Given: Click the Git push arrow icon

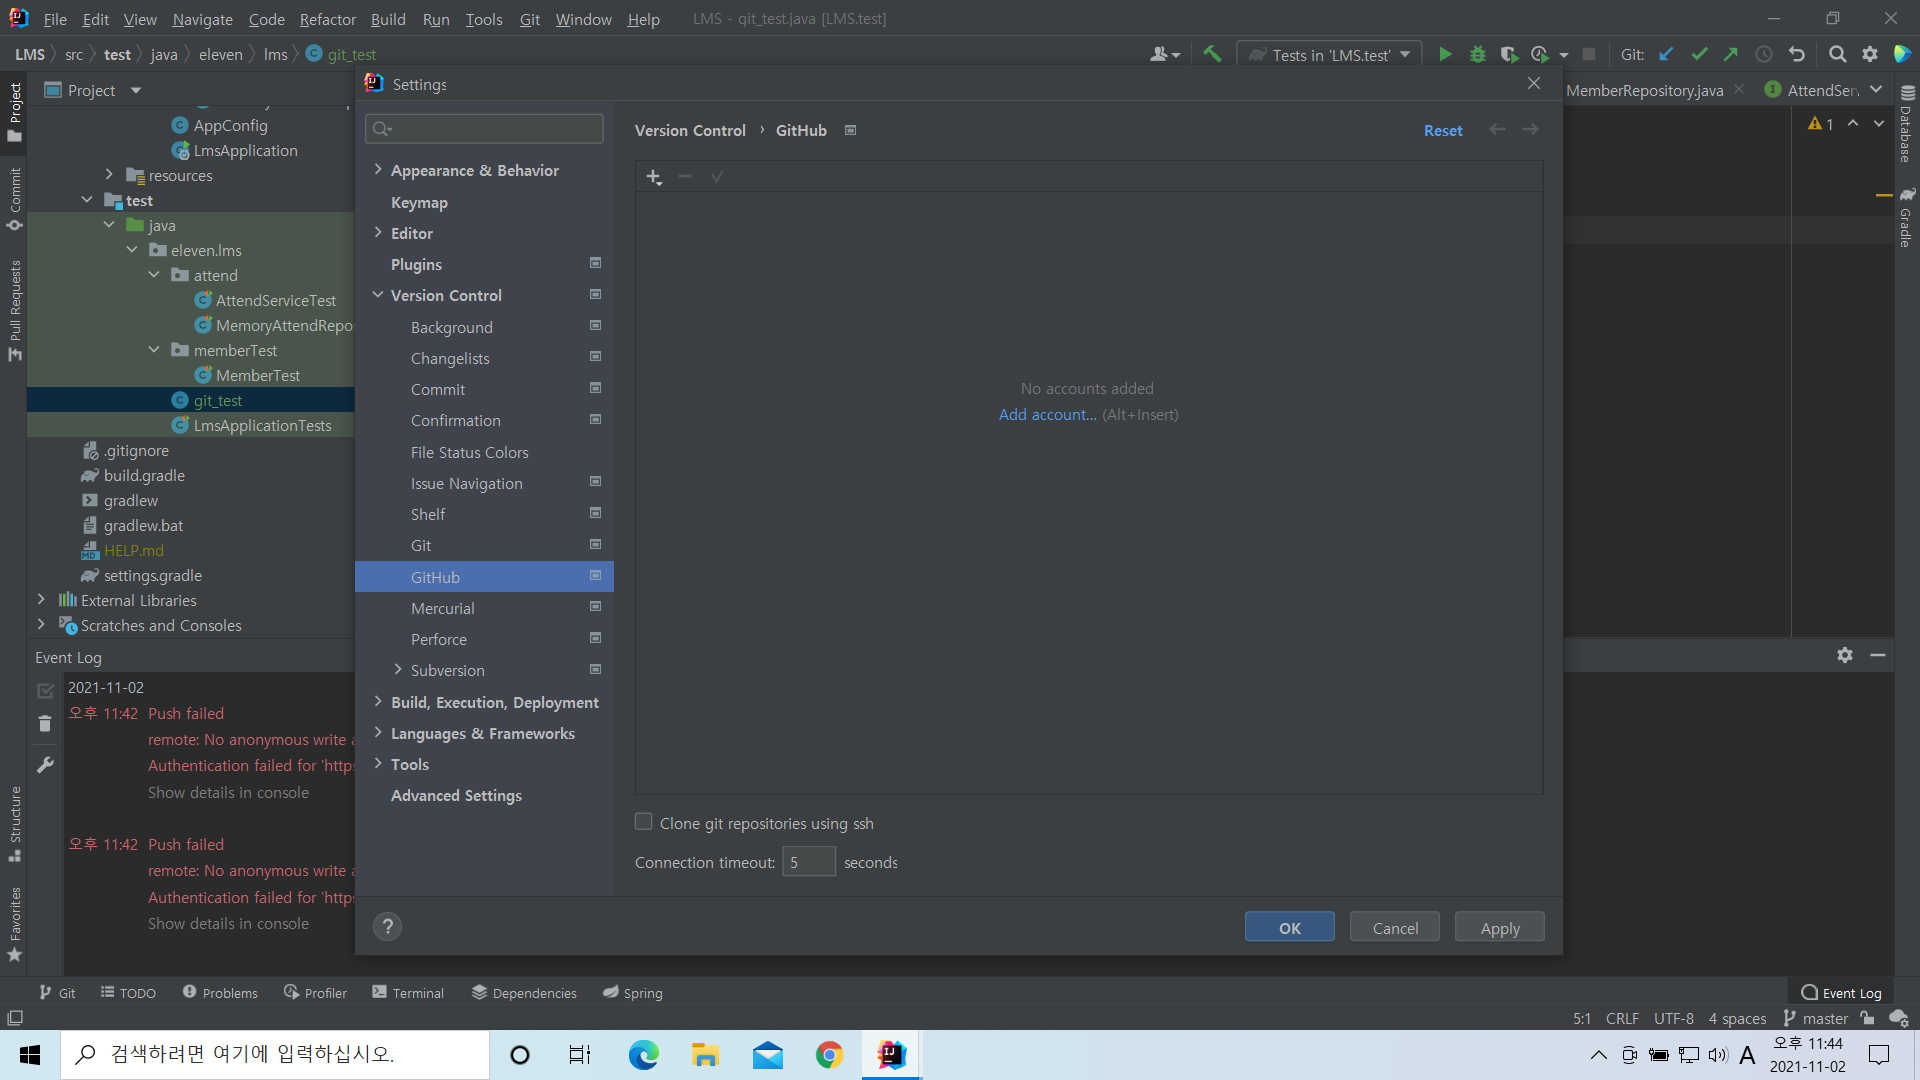Looking at the screenshot, I should [x=1731, y=55].
